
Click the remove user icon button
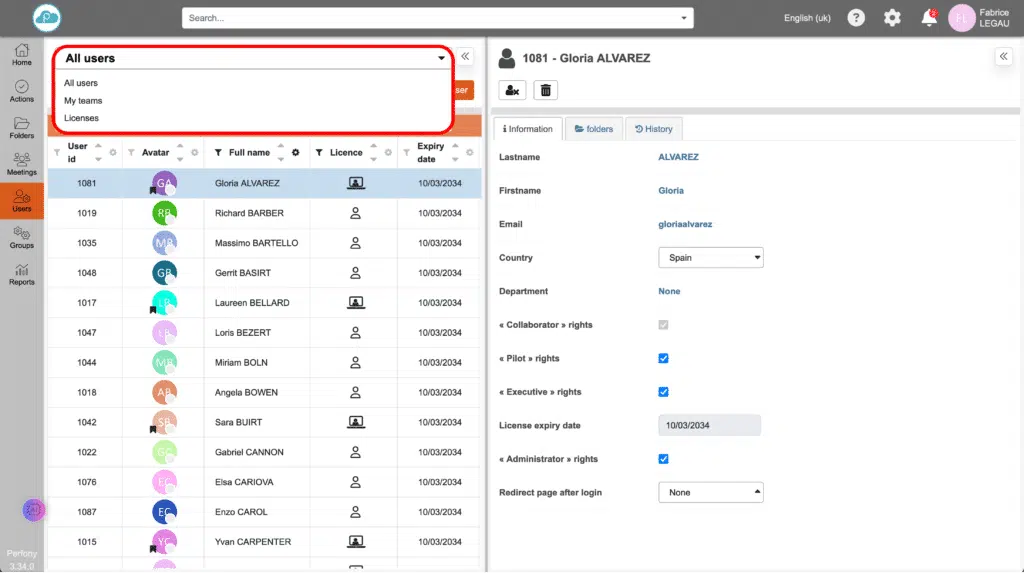point(512,90)
